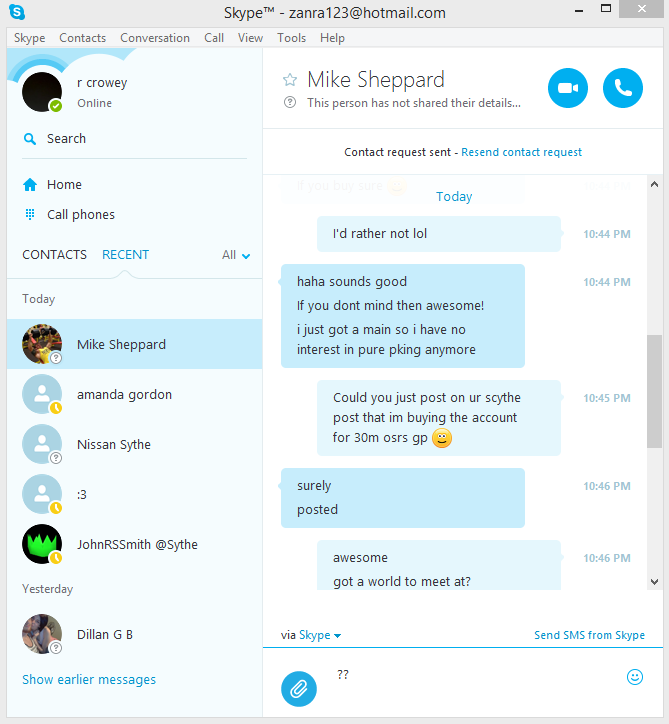The height and width of the screenshot is (724, 669).
Task: Toggle favorite star next to Mike Sheppard
Action: (290, 80)
